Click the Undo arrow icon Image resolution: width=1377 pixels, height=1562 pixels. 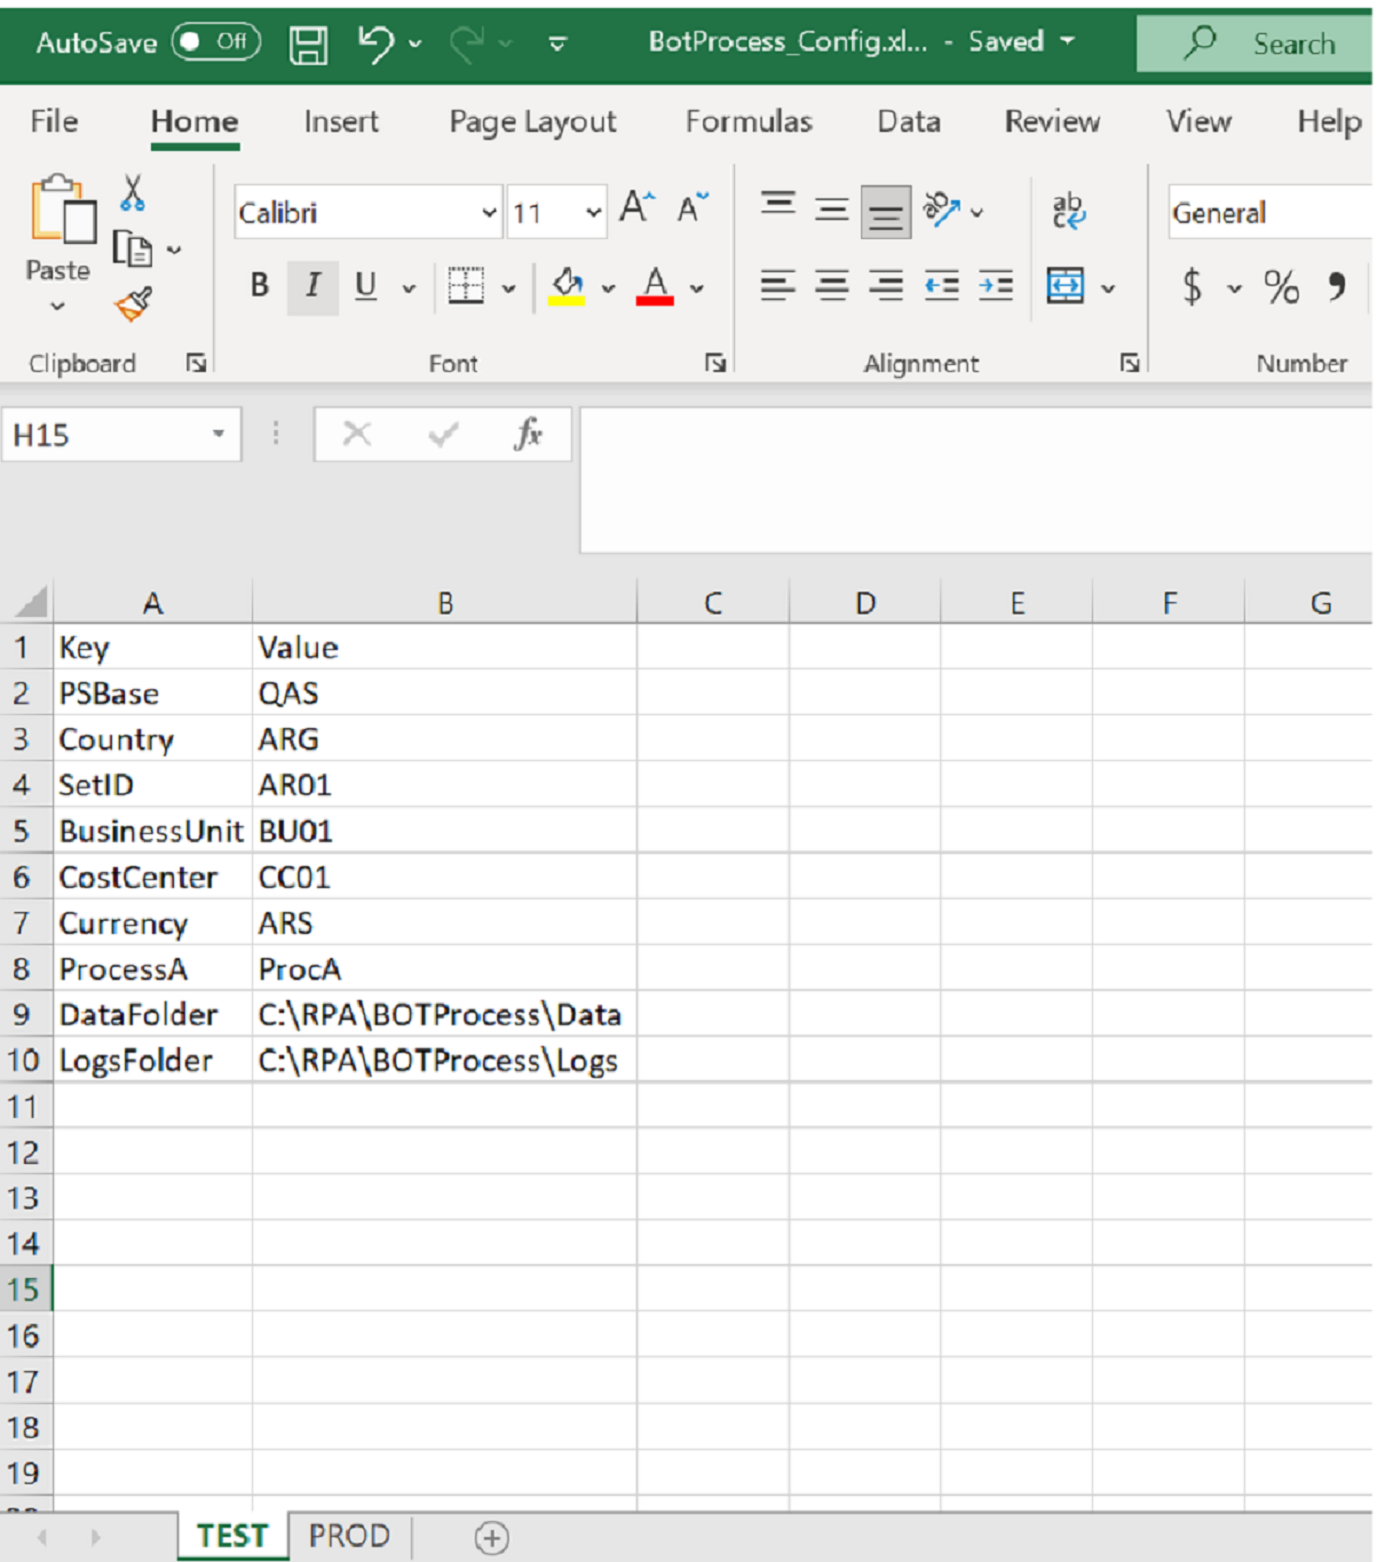[376, 43]
